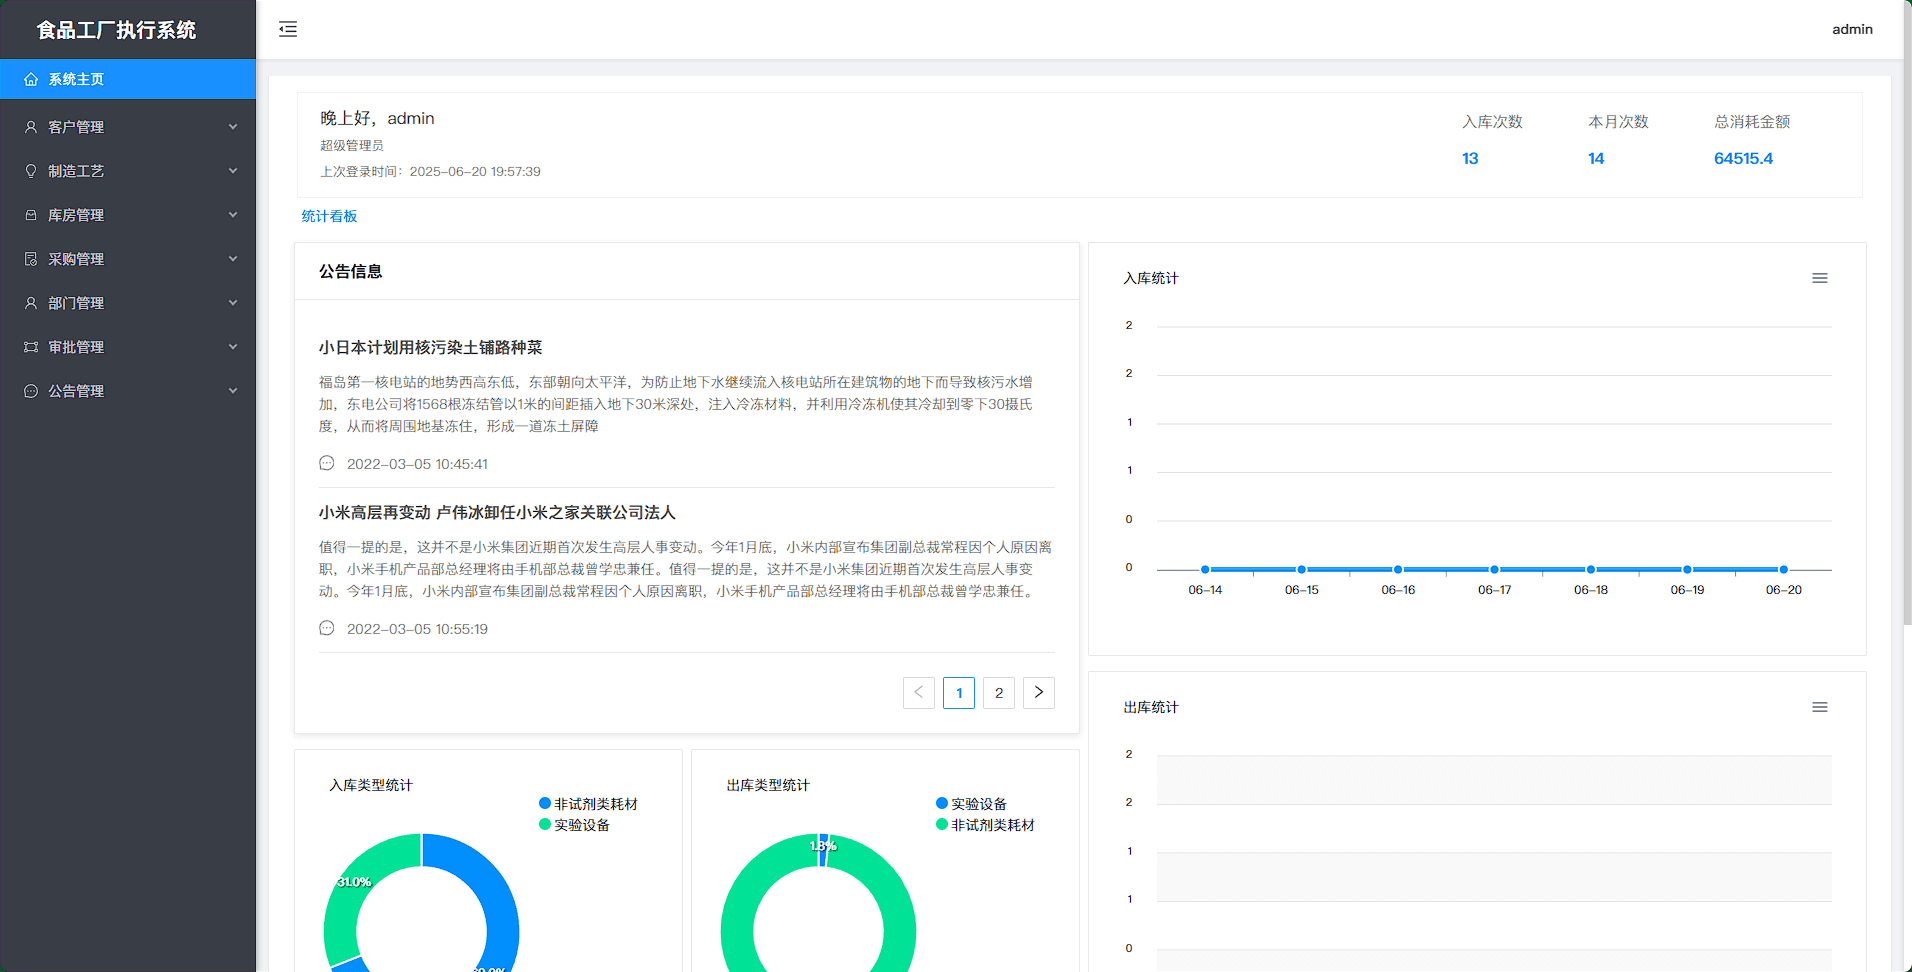Expand the 部门管理 submenu arrow
The image size is (1912, 972).
coord(233,303)
